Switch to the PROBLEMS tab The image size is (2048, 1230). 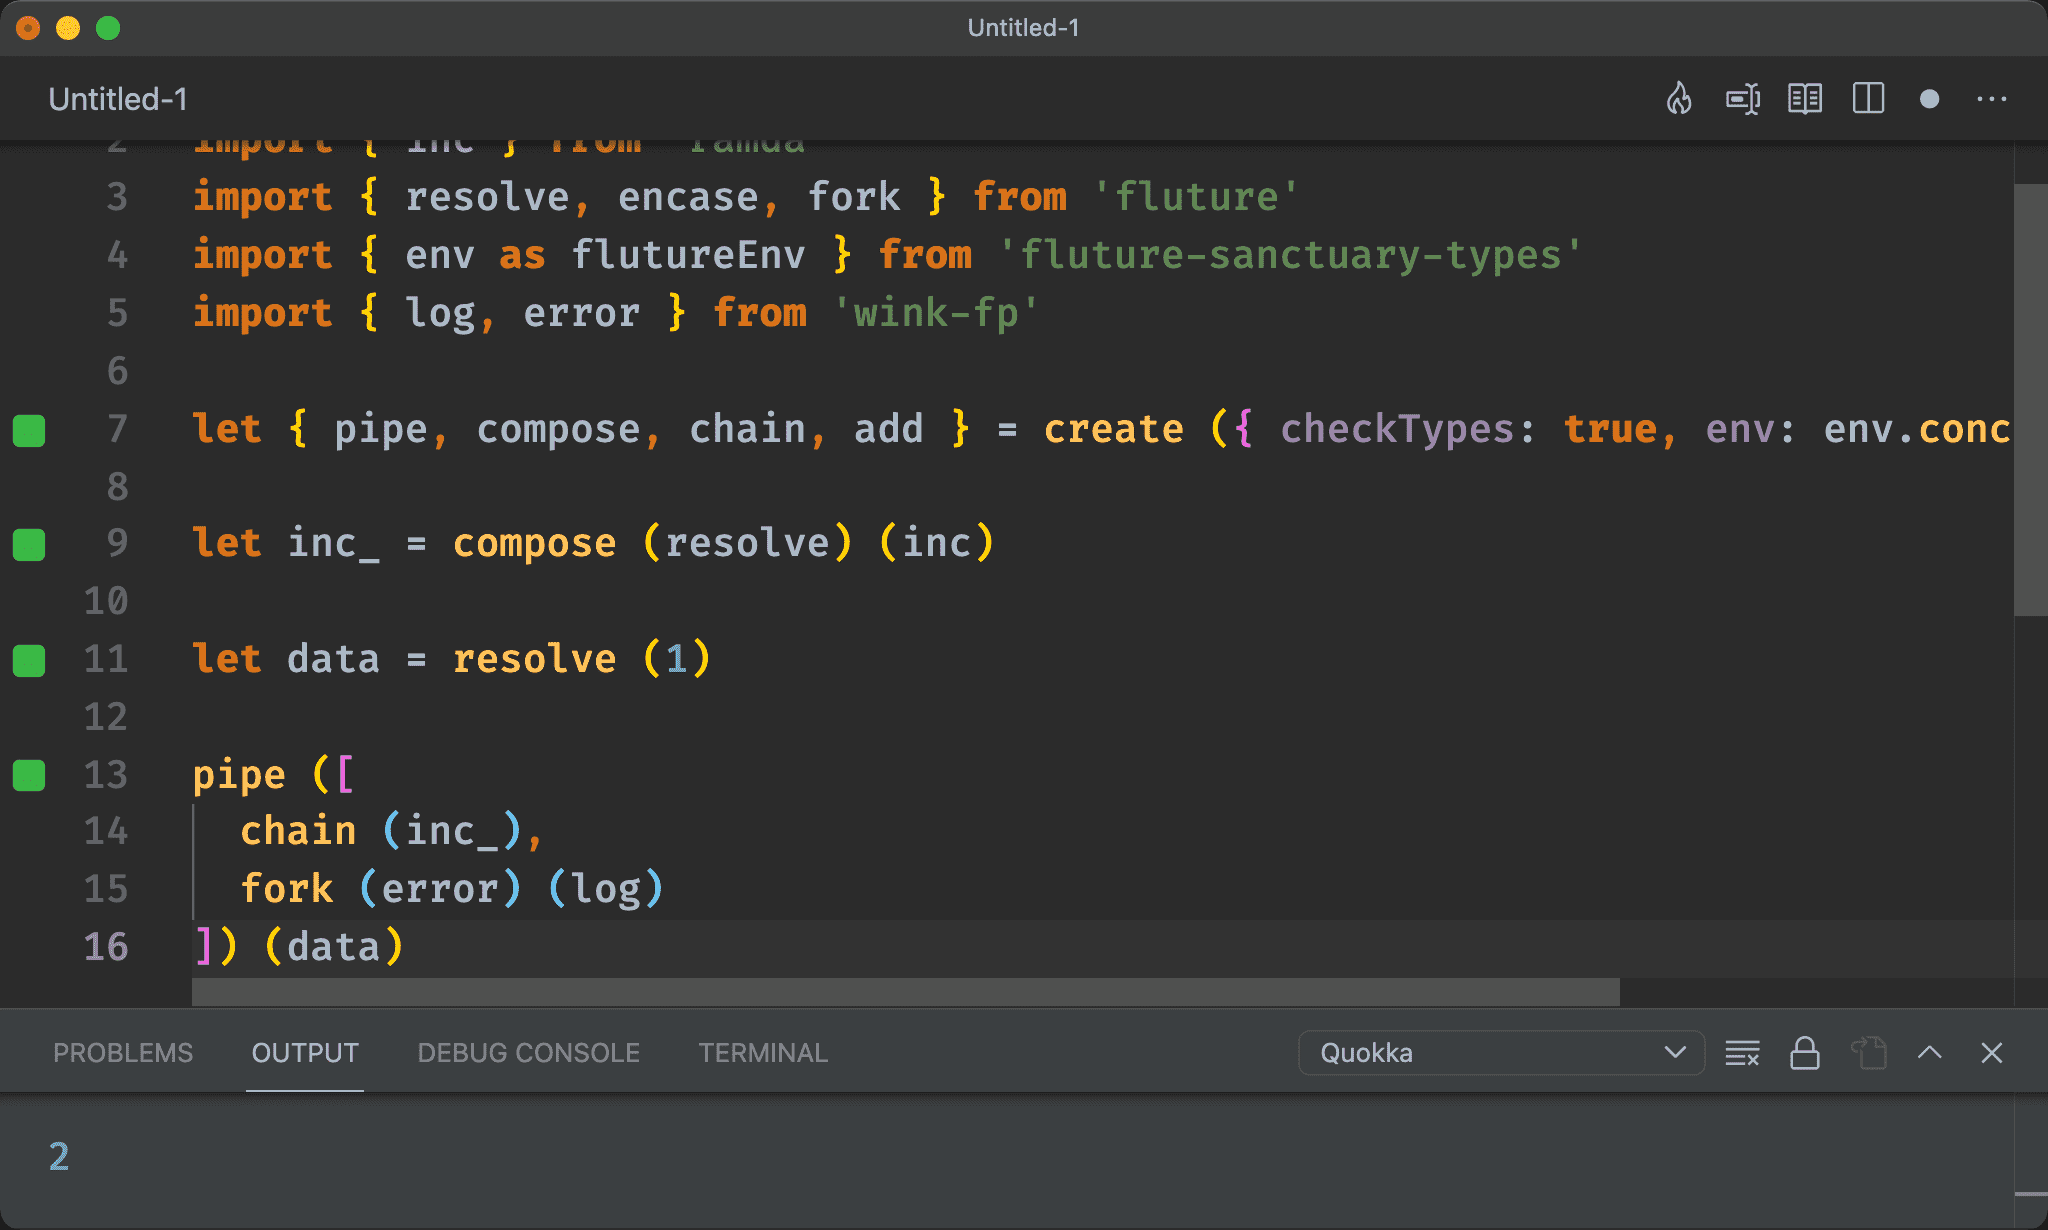123,1053
